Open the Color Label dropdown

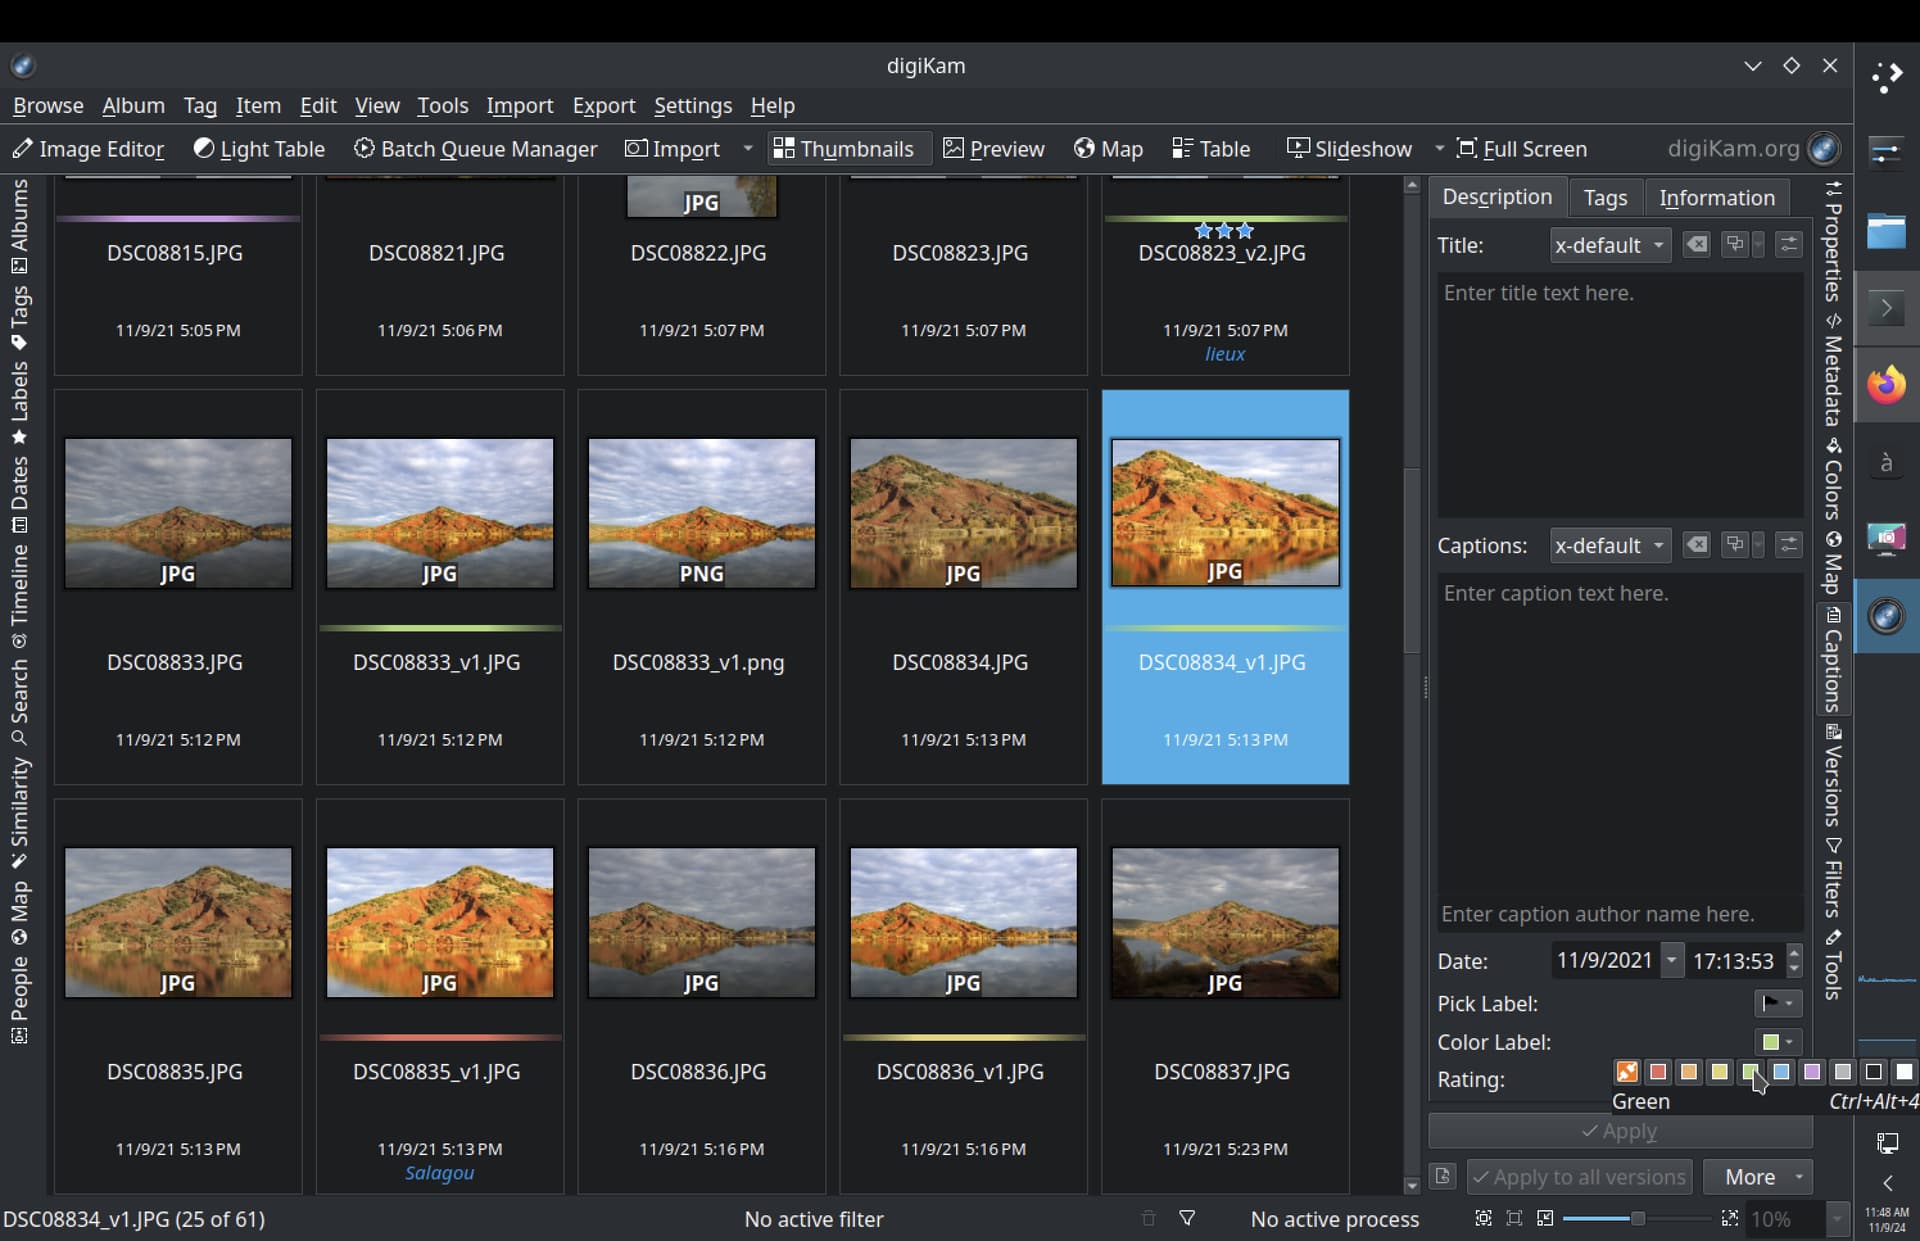[x=1778, y=1042]
